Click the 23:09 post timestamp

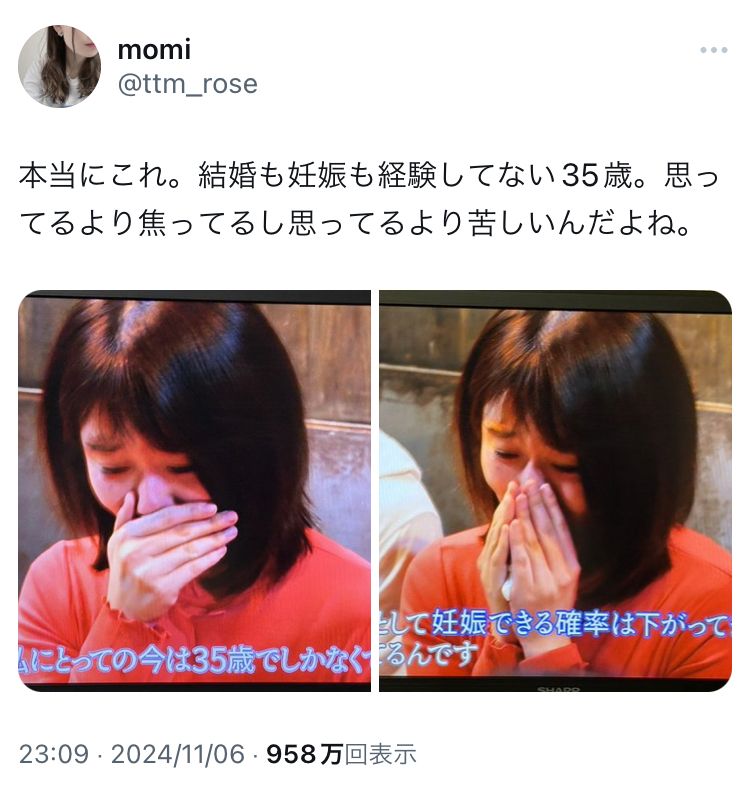coord(54,754)
